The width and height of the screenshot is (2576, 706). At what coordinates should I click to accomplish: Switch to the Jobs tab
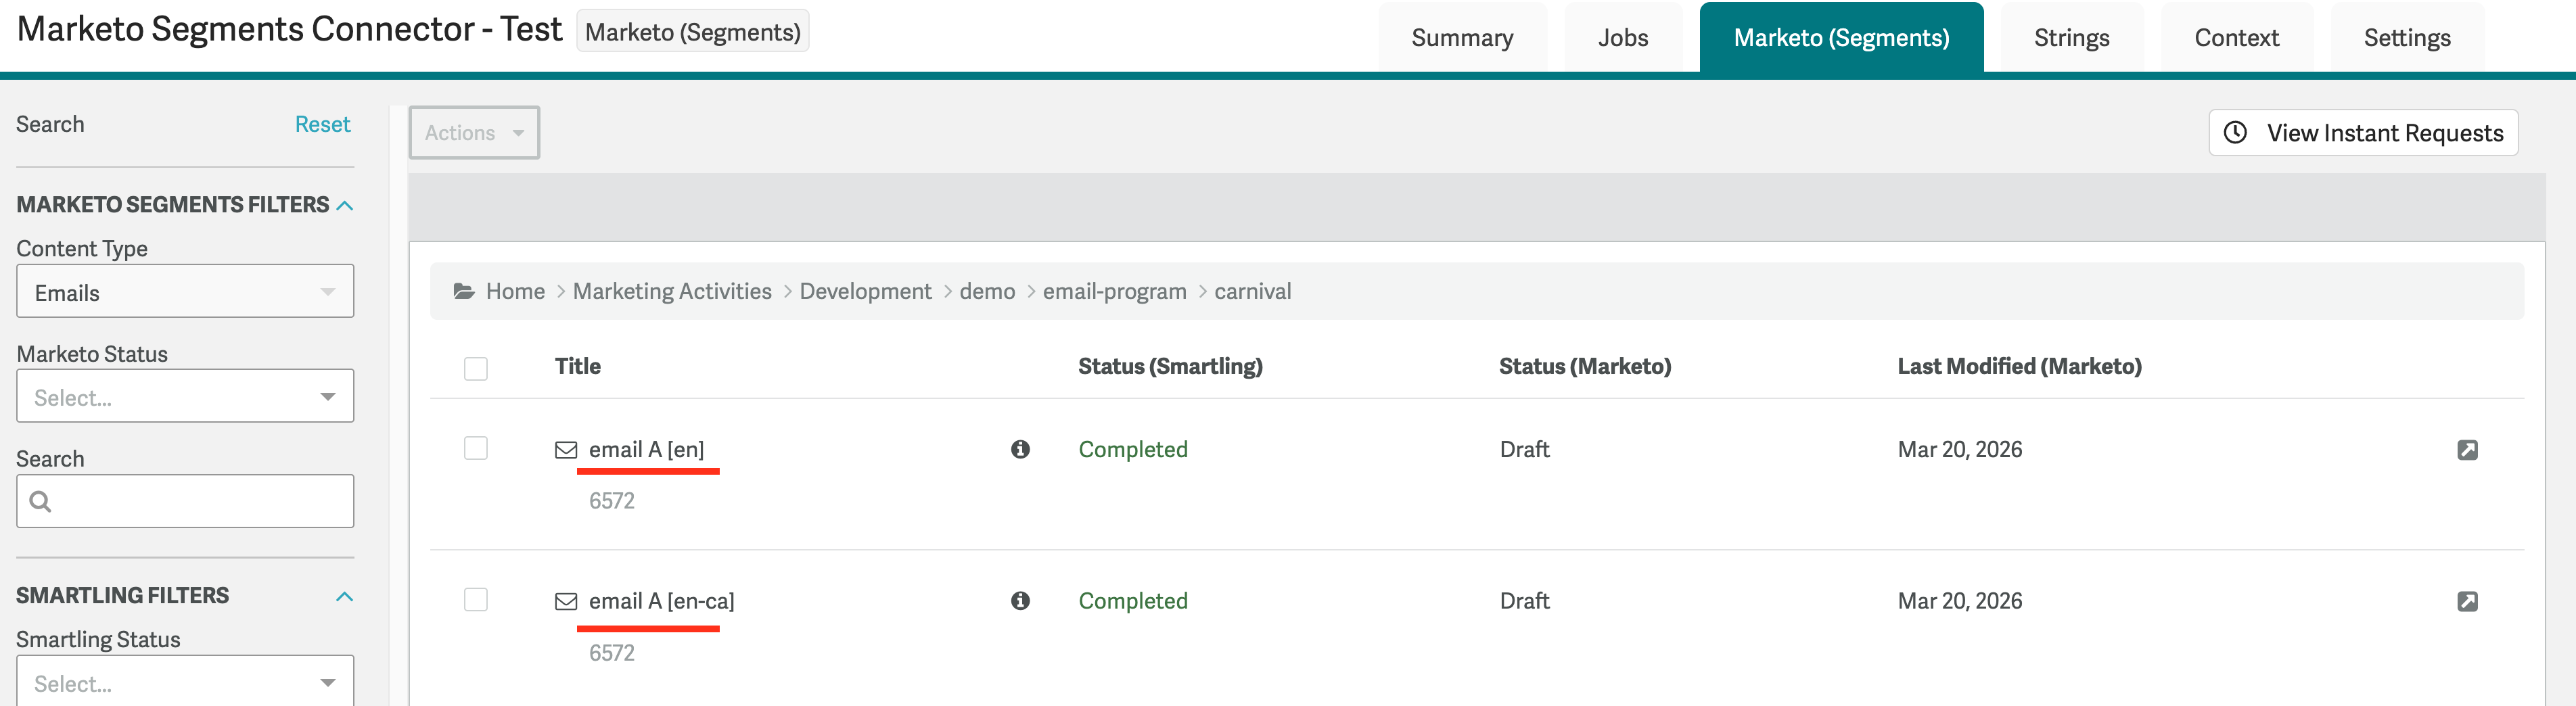1623,38
